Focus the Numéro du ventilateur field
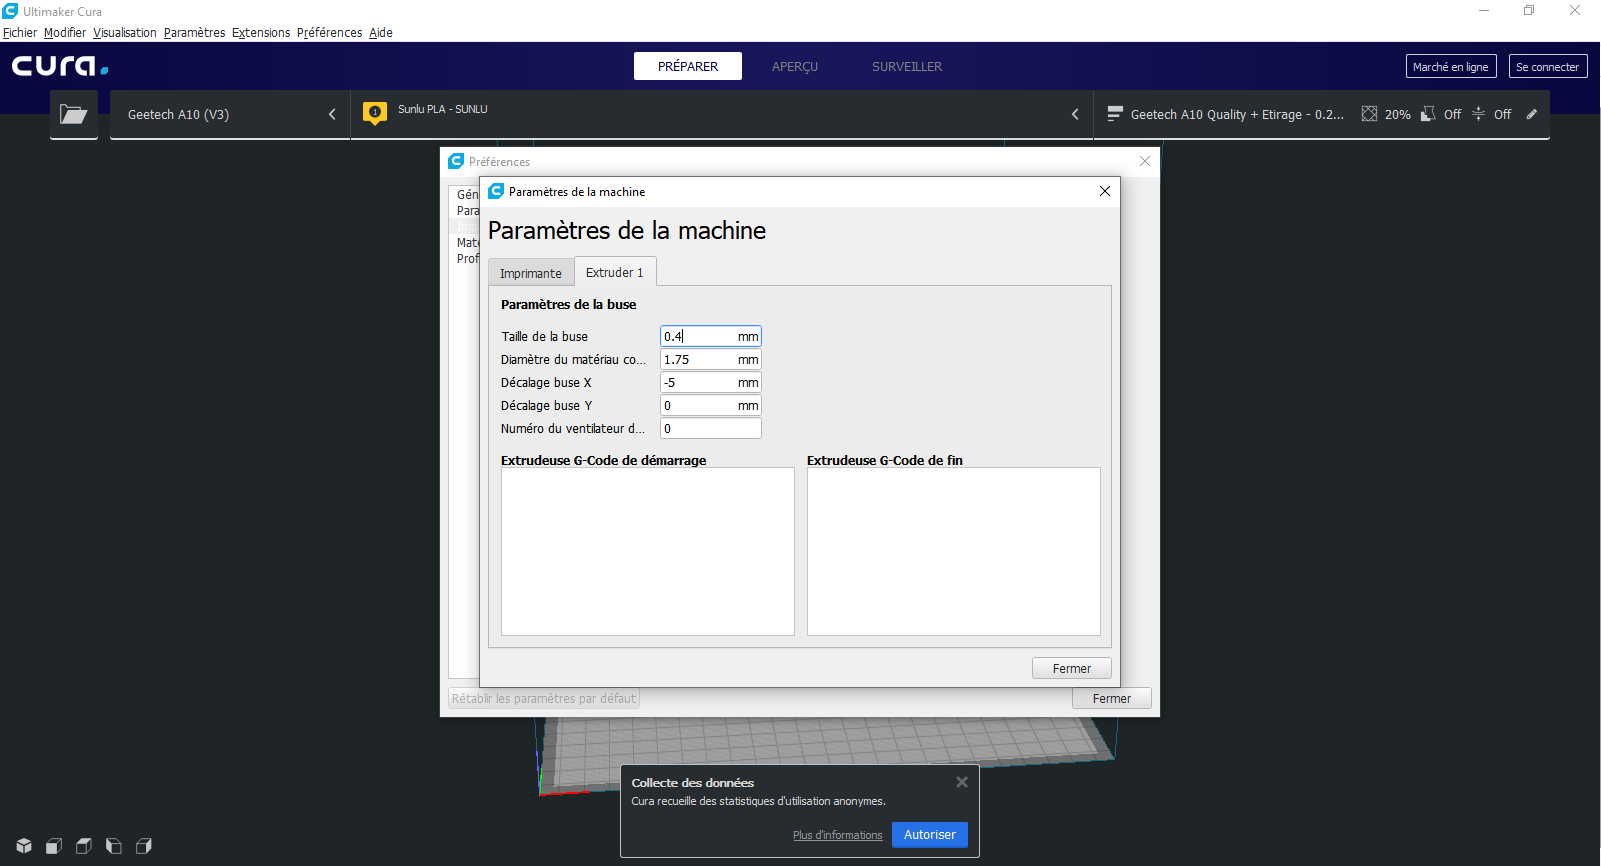Viewport: 1601px width, 866px height. pyautogui.click(x=711, y=428)
